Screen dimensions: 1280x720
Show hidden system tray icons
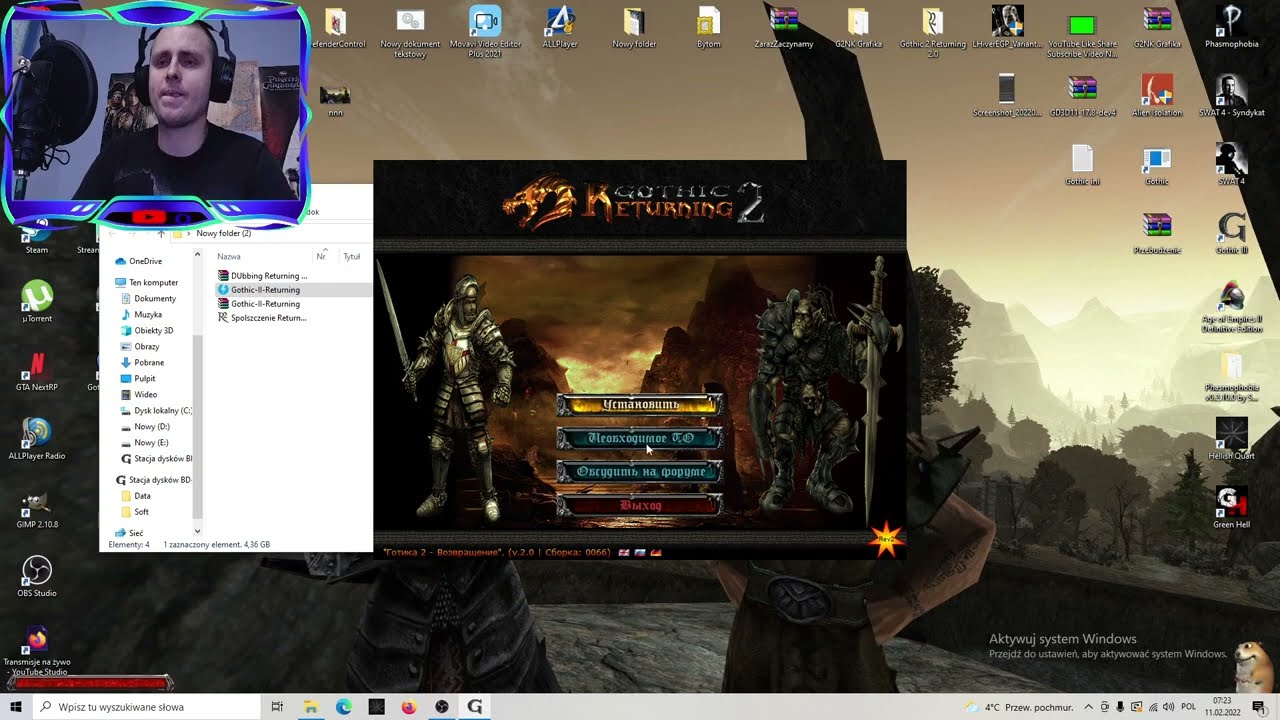pyautogui.click(x=1089, y=707)
